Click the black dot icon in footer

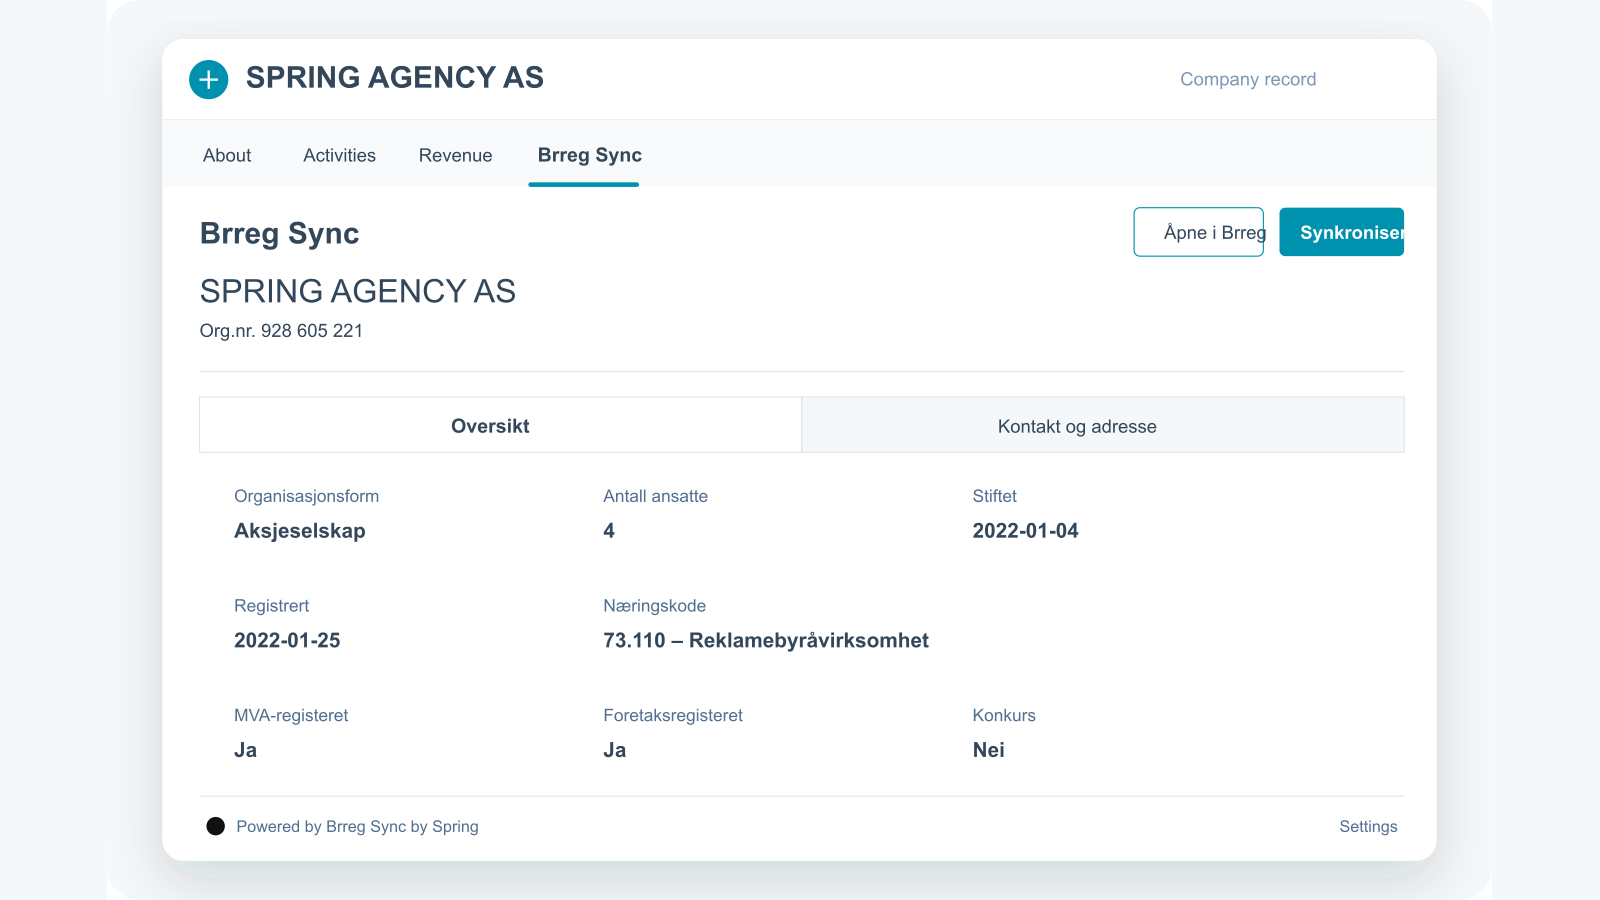pyautogui.click(x=215, y=826)
